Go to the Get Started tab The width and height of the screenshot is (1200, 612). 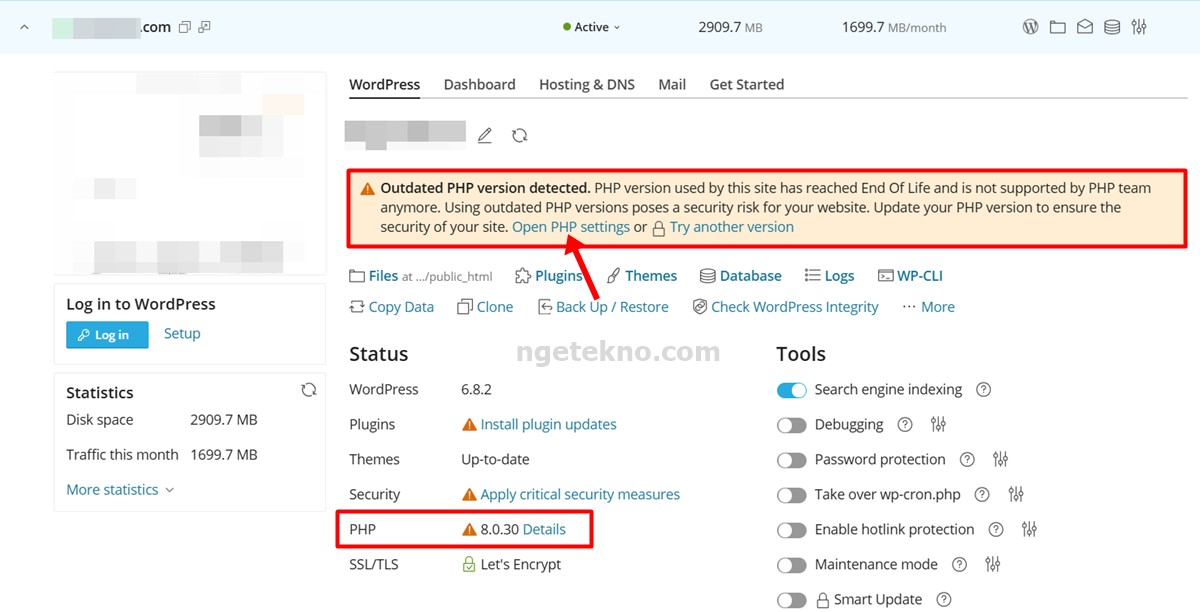tap(746, 84)
